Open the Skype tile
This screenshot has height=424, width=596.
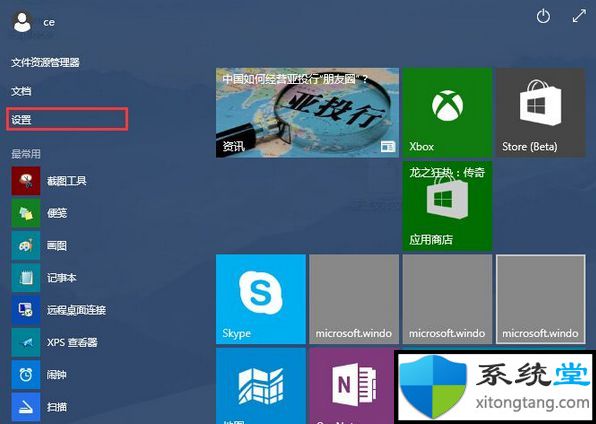pos(261,299)
